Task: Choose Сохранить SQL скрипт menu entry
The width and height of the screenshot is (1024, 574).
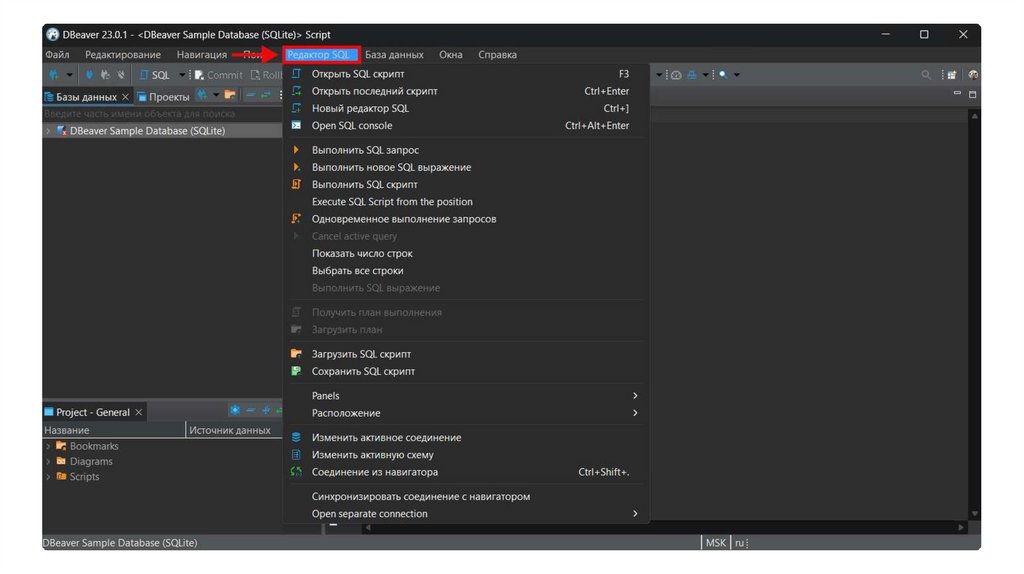Action: click(x=466, y=371)
